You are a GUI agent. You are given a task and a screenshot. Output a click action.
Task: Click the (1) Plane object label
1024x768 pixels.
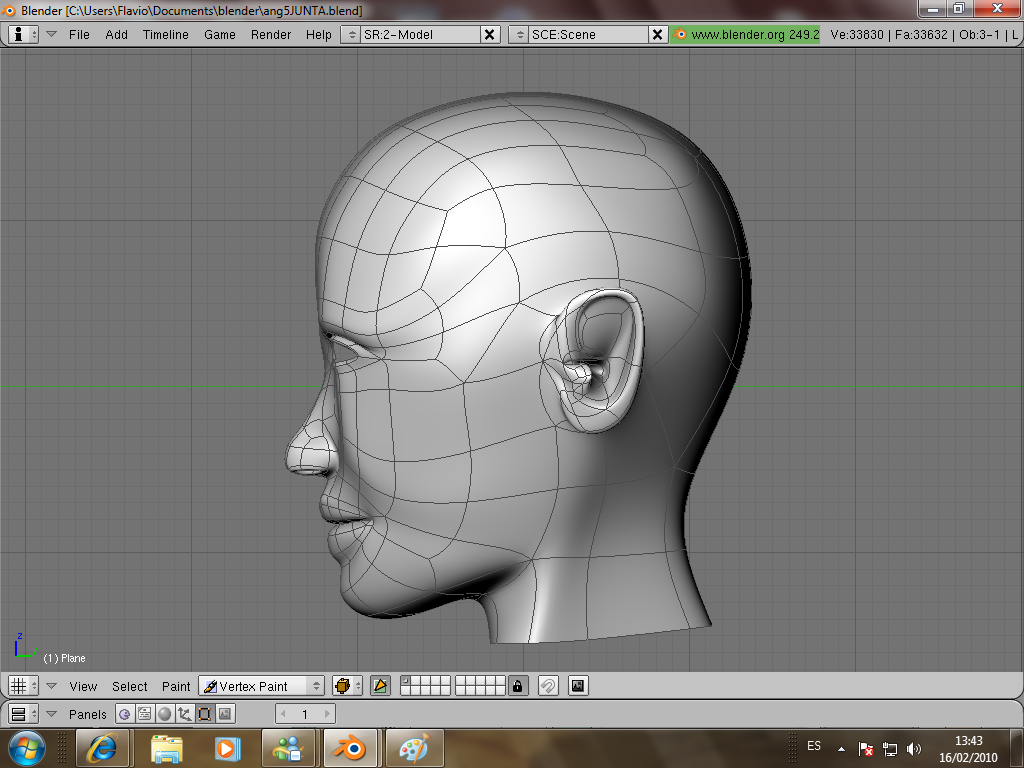pyautogui.click(x=64, y=658)
